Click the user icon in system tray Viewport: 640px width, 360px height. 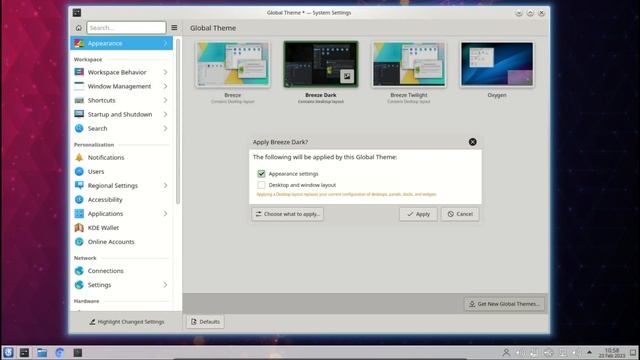[x=506, y=352]
